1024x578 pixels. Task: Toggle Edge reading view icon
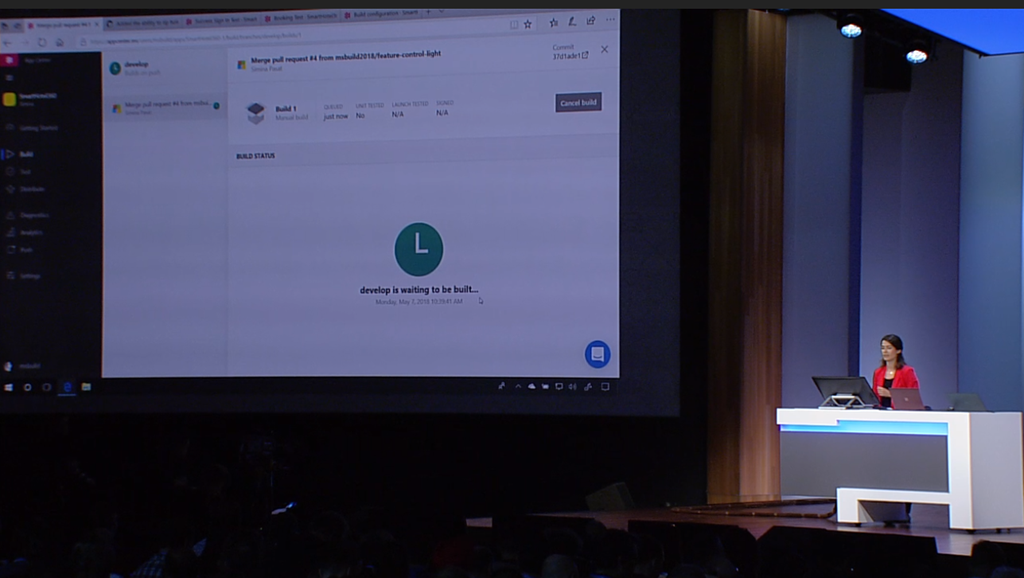tap(513, 25)
